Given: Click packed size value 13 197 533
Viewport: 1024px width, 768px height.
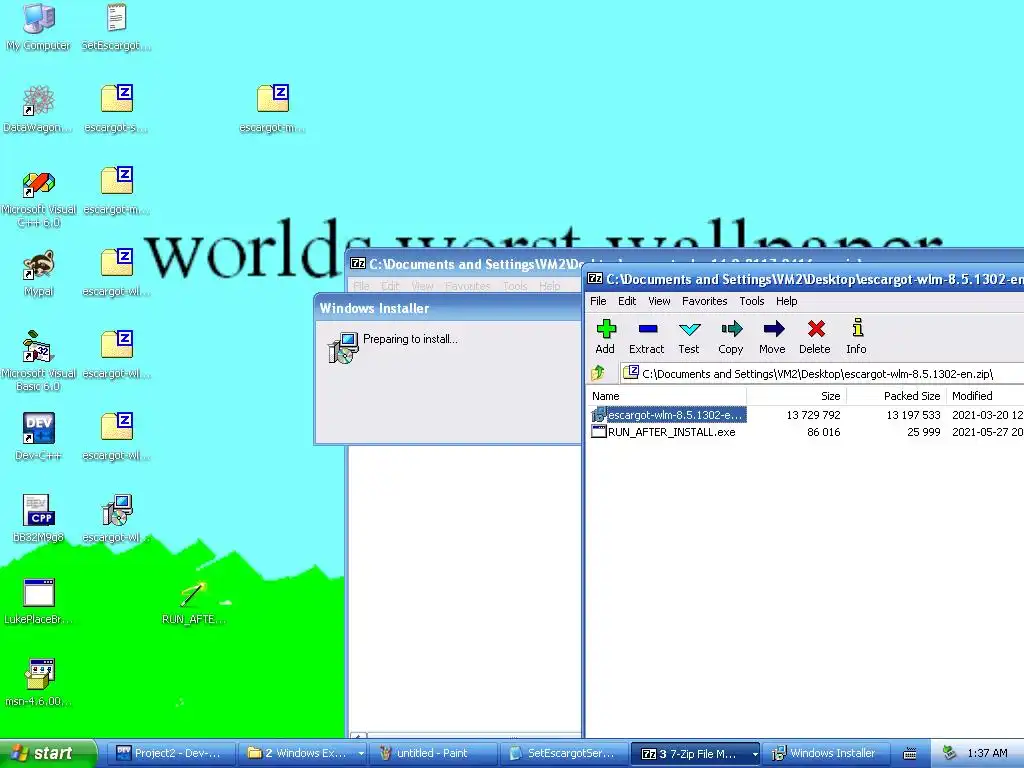Looking at the screenshot, I should click(x=913, y=415).
